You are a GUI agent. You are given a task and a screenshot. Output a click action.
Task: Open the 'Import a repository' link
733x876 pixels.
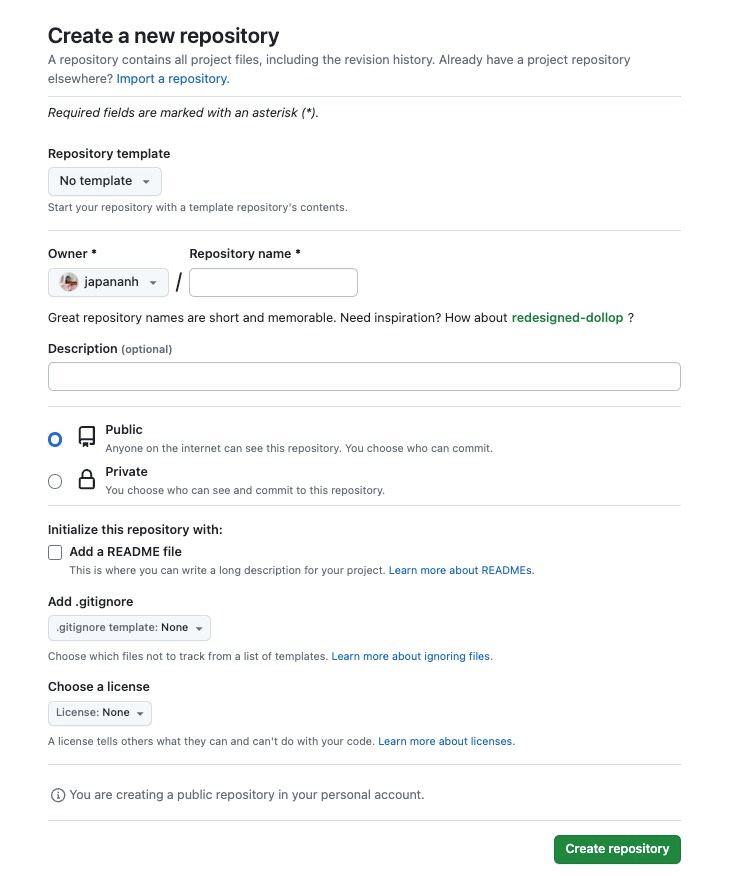click(172, 78)
